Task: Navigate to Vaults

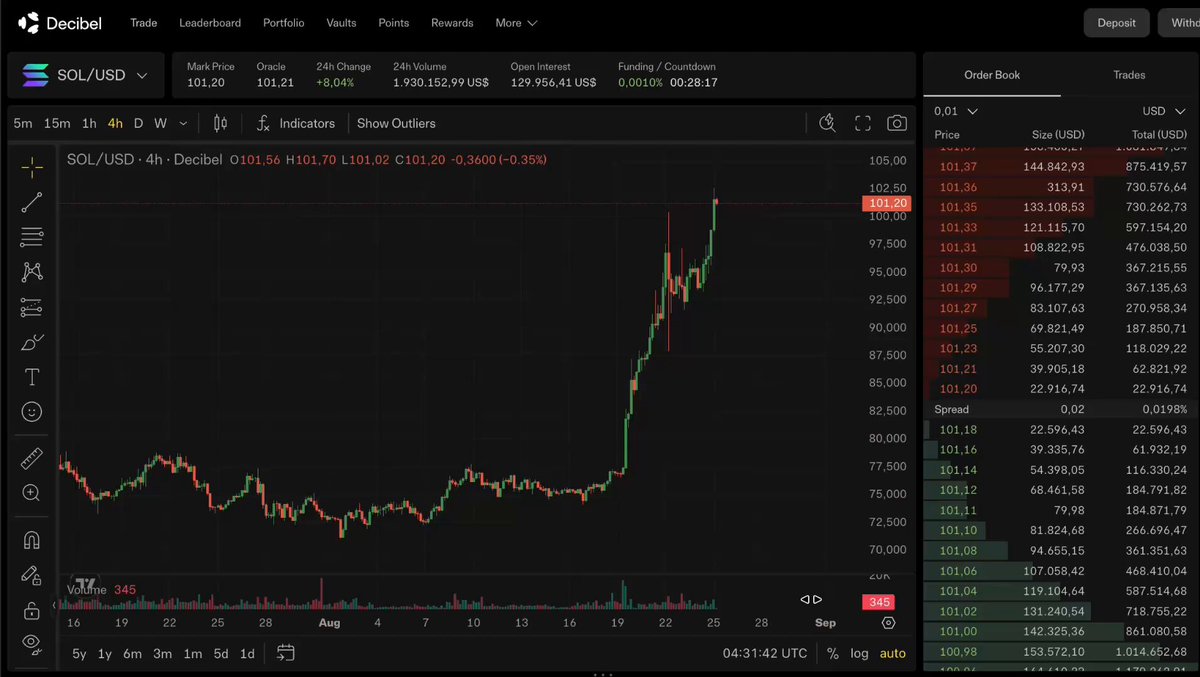Action: click(342, 22)
